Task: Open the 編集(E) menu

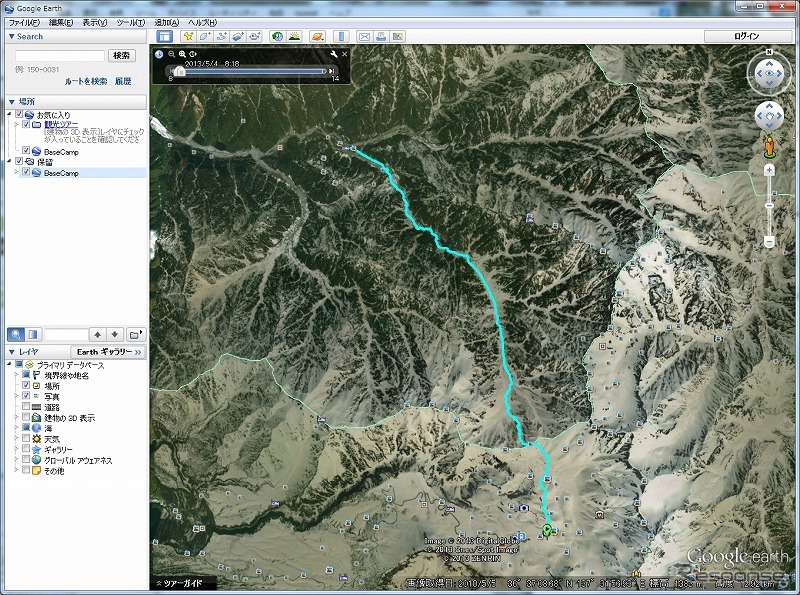Action: [61, 22]
